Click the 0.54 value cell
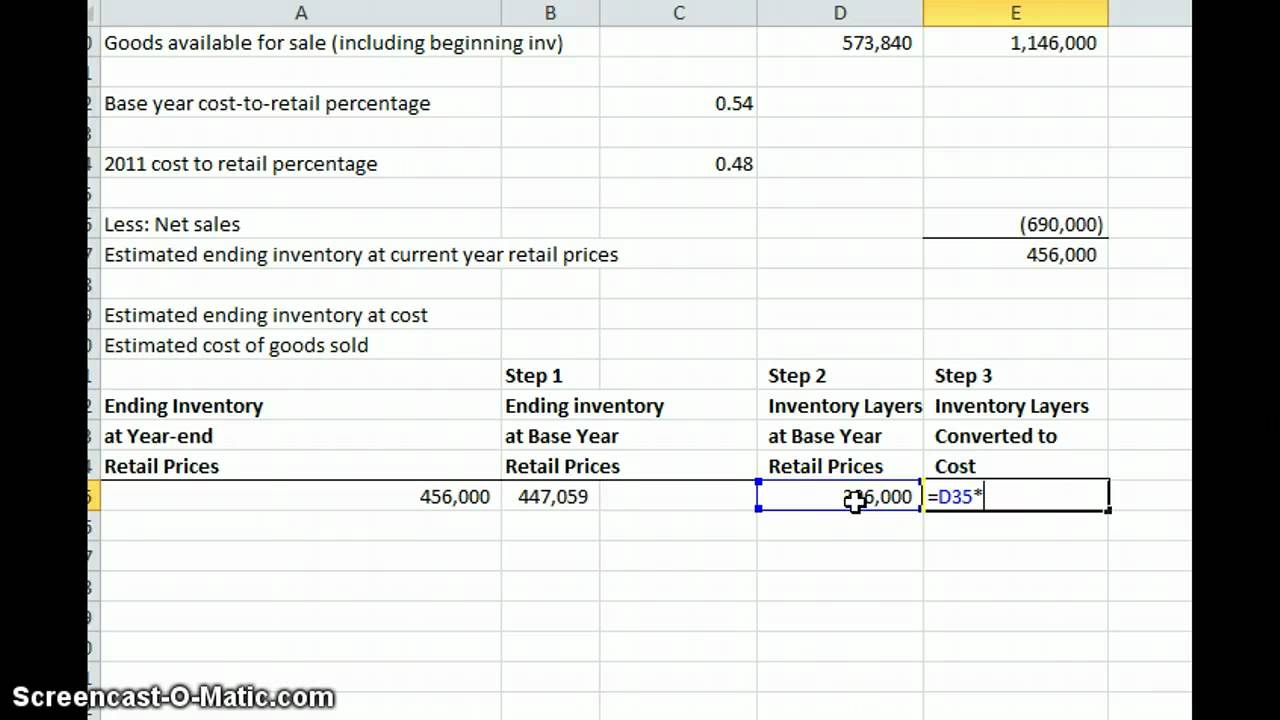Image resolution: width=1280 pixels, height=720 pixels. (x=679, y=104)
